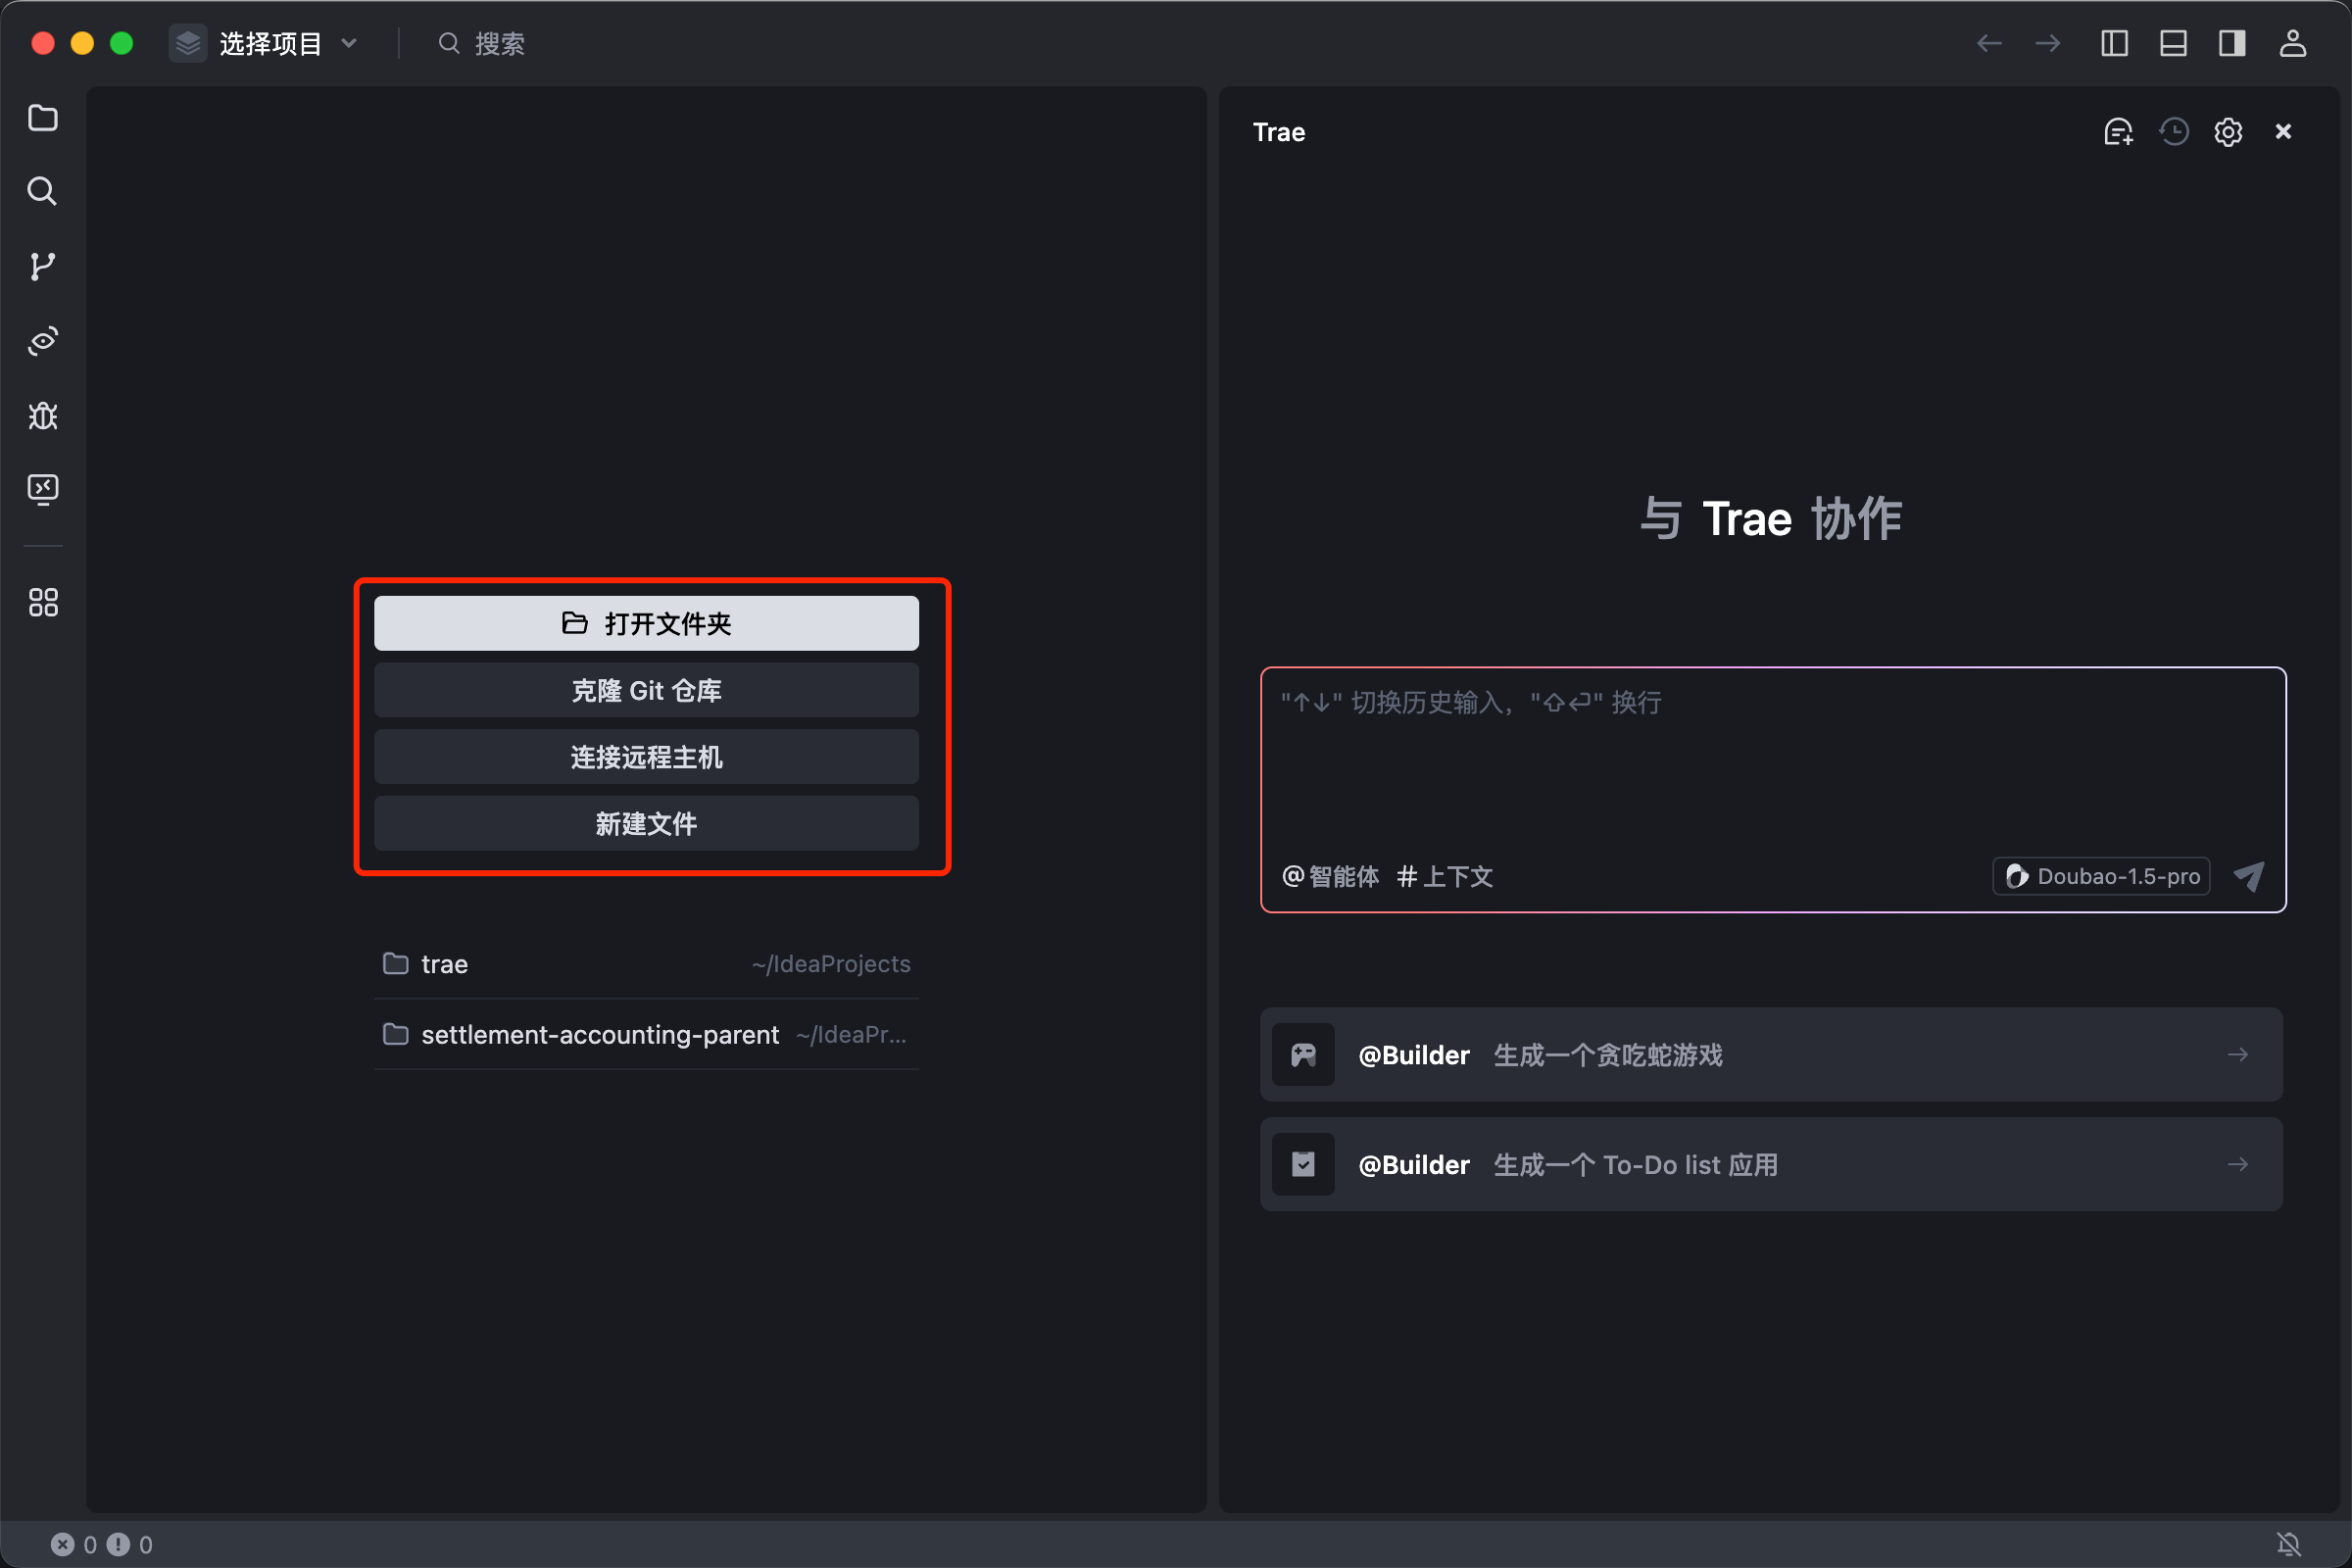The image size is (2352, 1568).
Task: Open the Remote Explorer monitor icon
Action: [42, 489]
